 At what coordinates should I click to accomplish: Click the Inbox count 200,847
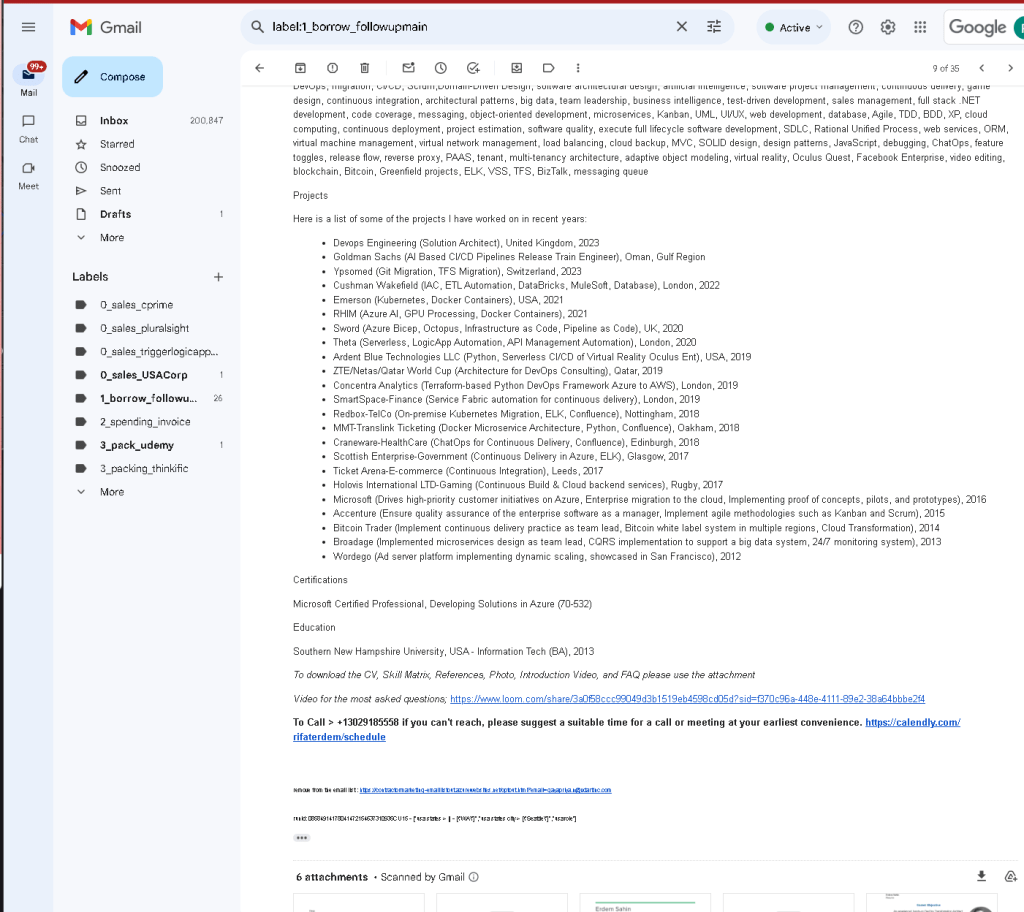coord(206,121)
